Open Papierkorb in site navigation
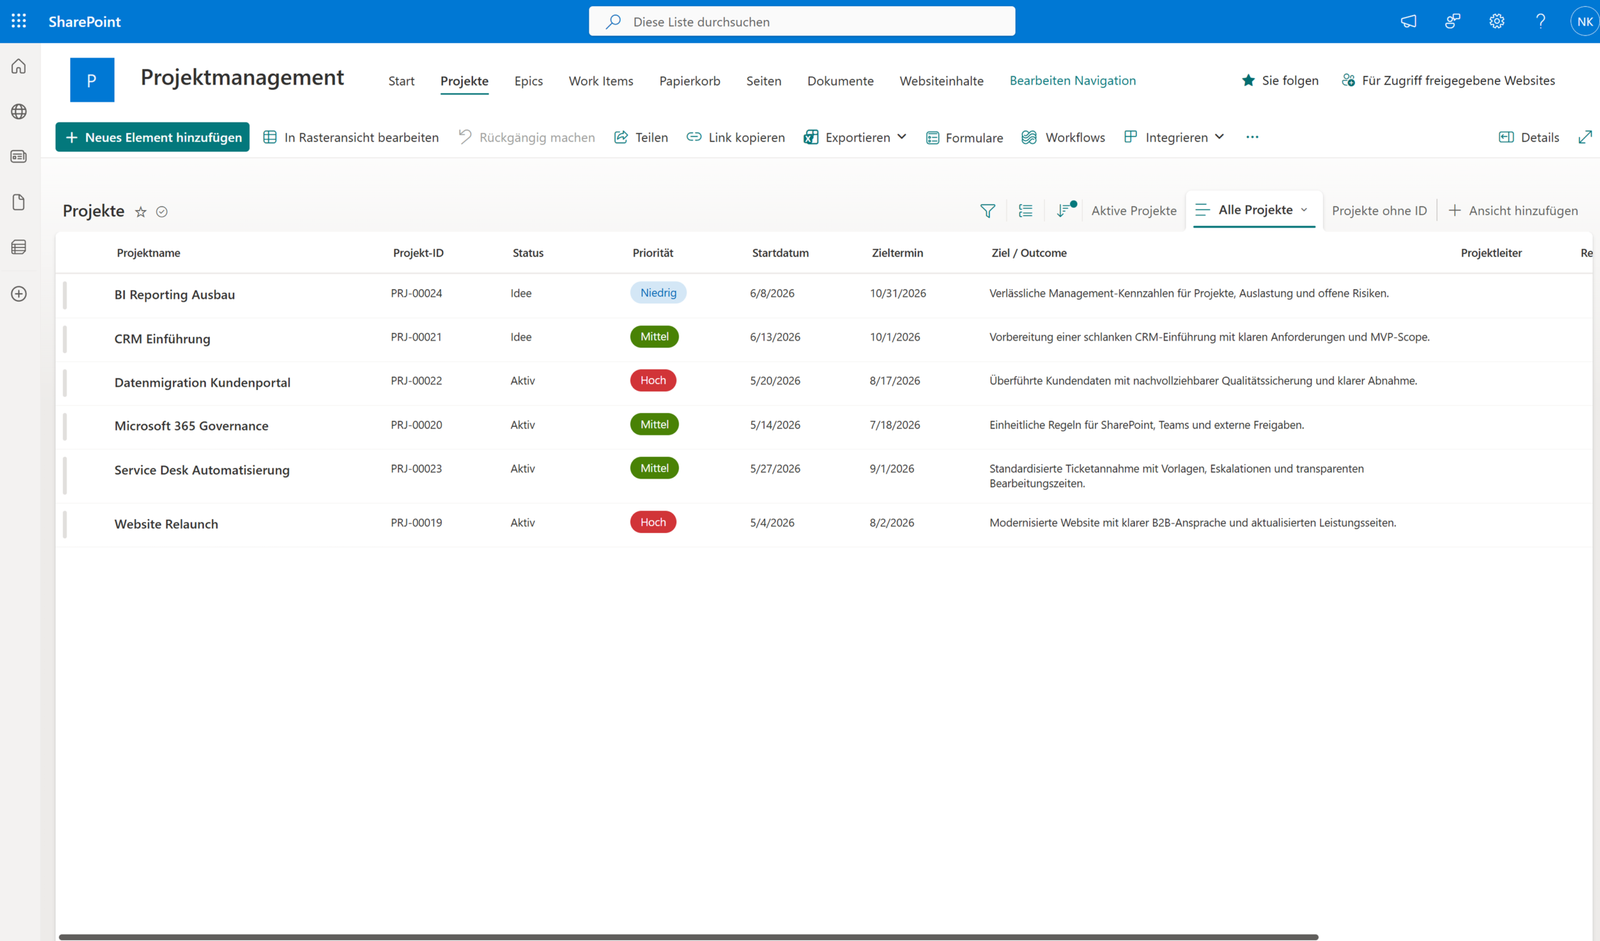Image resolution: width=1600 pixels, height=941 pixels. click(x=690, y=81)
